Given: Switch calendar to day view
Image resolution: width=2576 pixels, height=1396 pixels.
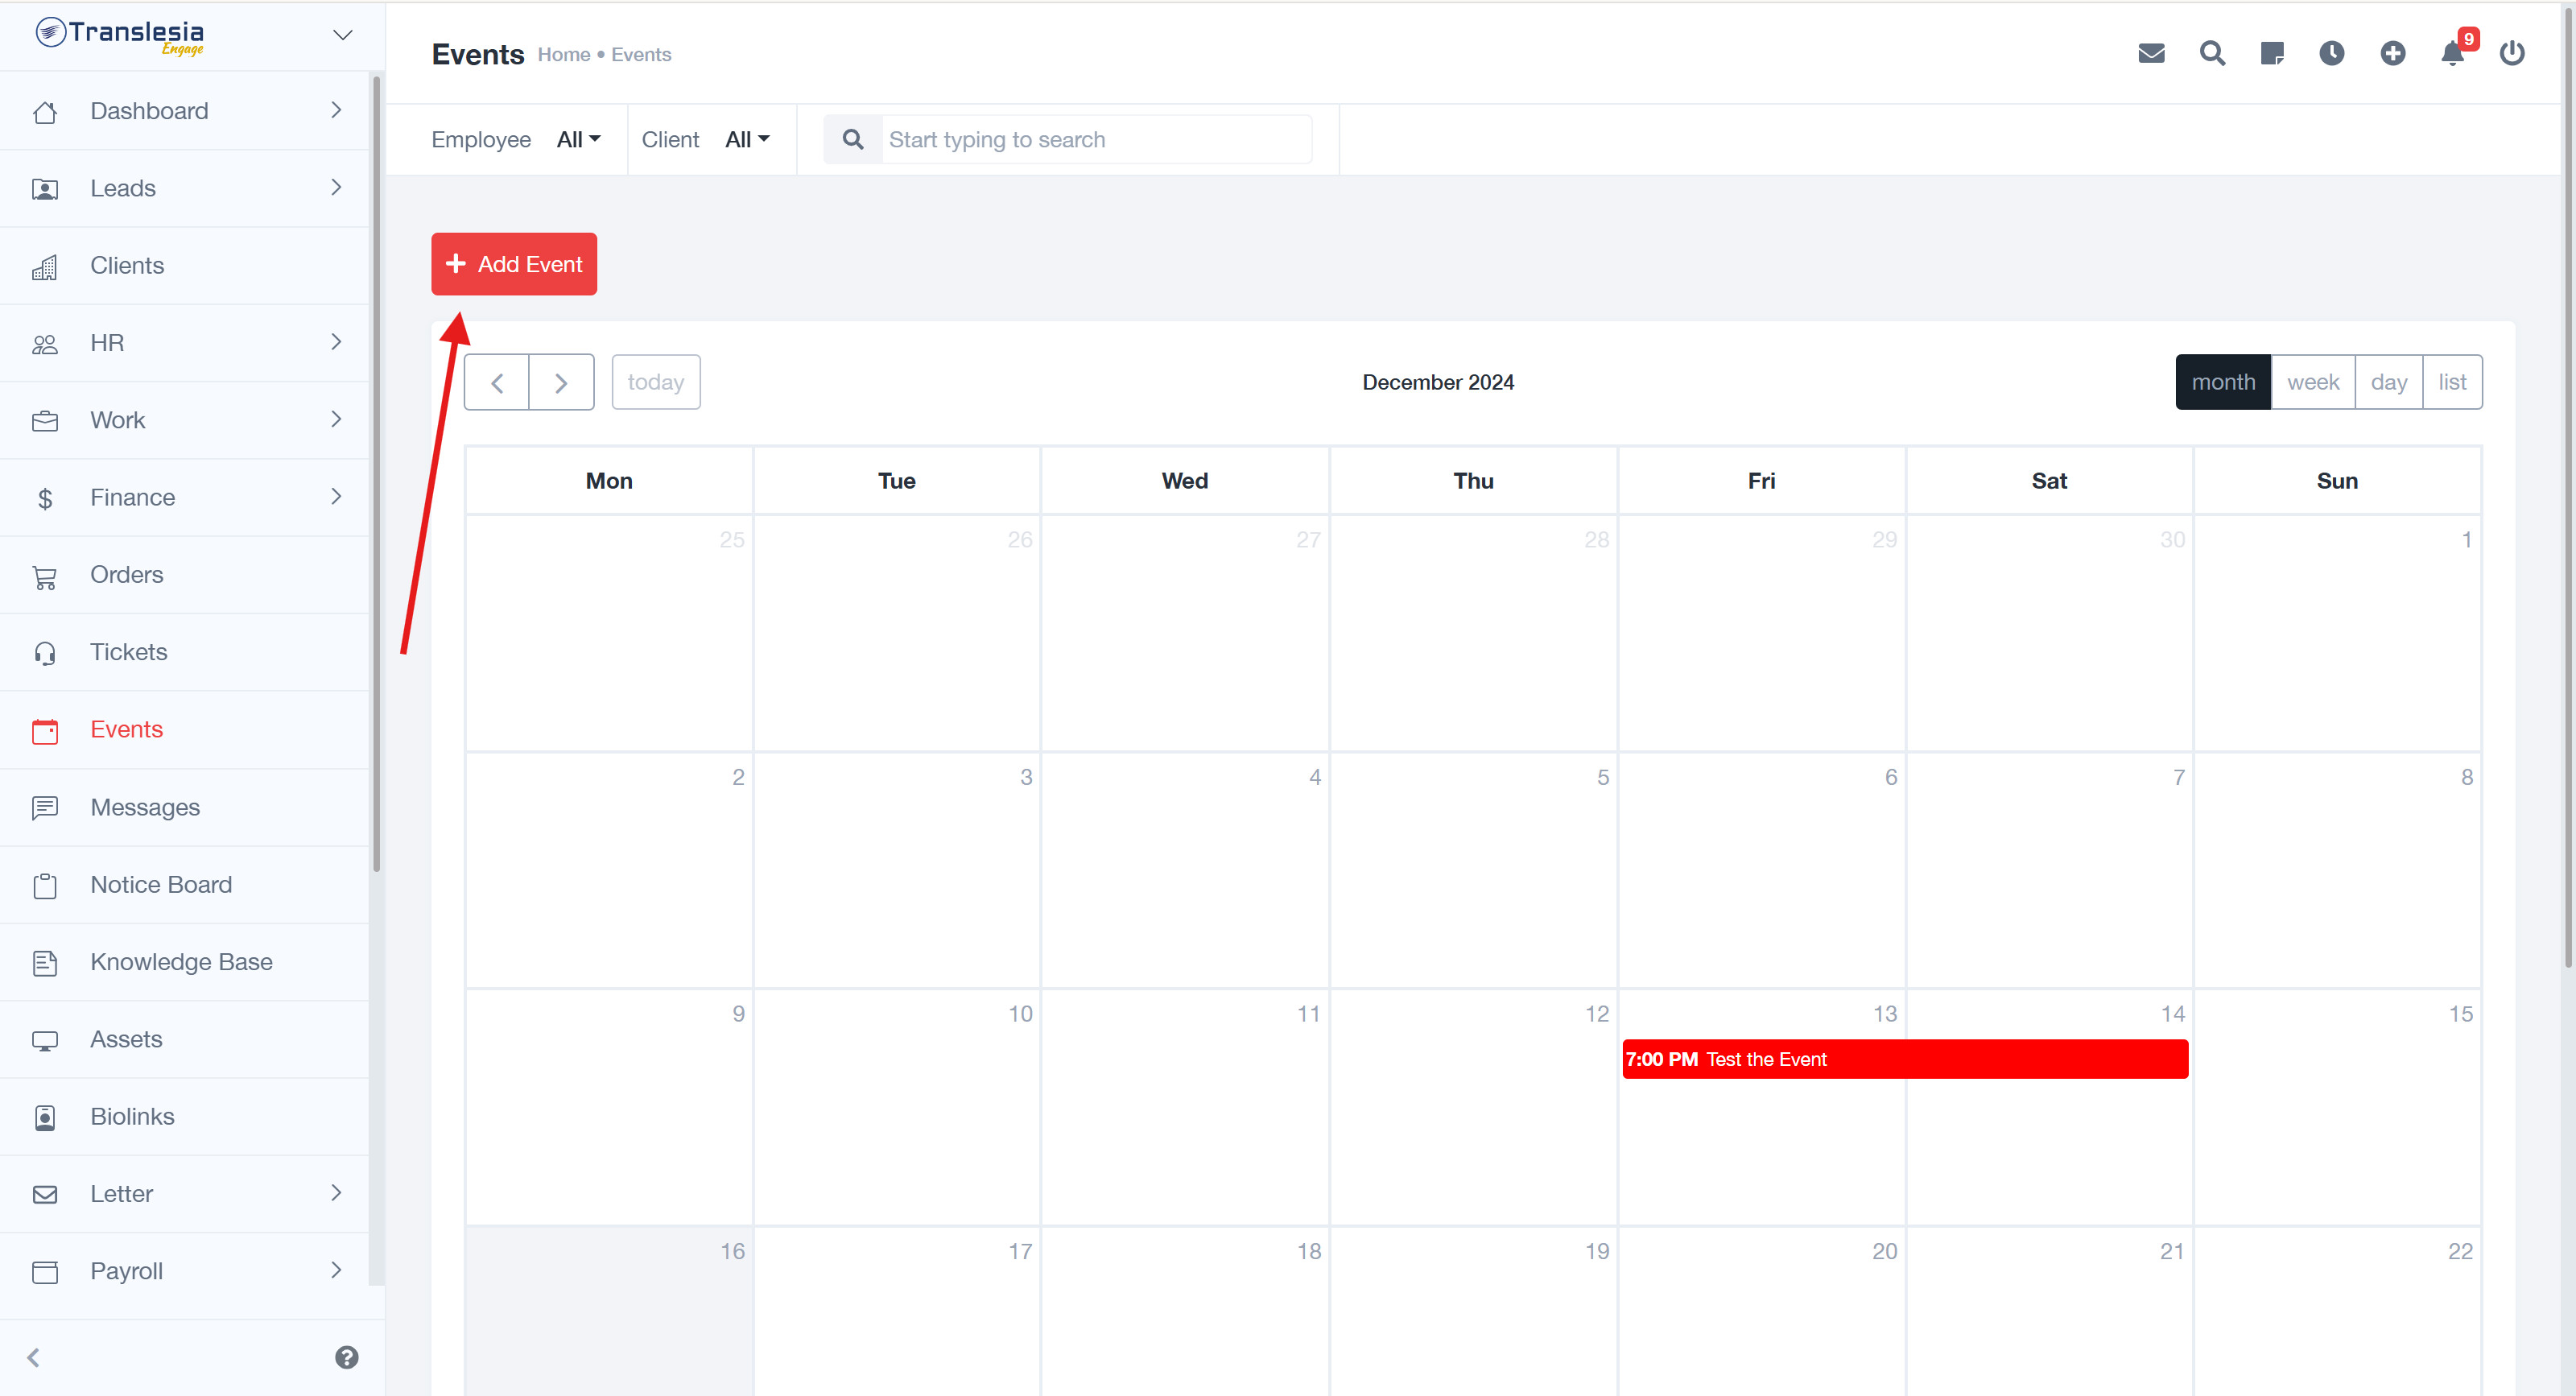Looking at the screenshot, I should coord(2388,382).
